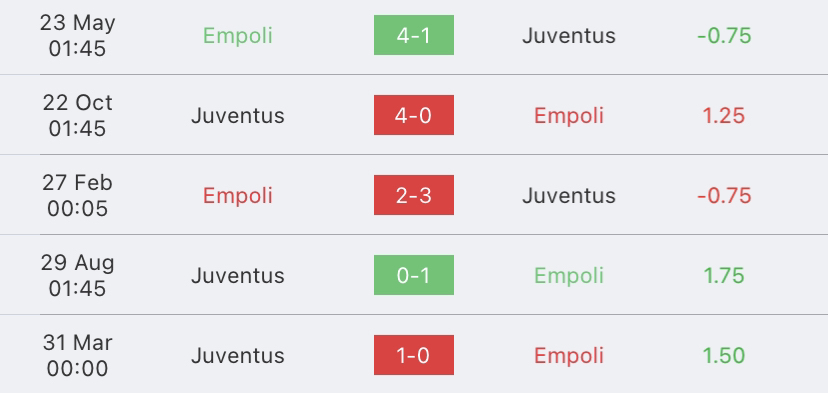The width and height of the screenshot is (828, 393).
Task: Open the green 4-1 score badge
Action: (x=413, y=35)
